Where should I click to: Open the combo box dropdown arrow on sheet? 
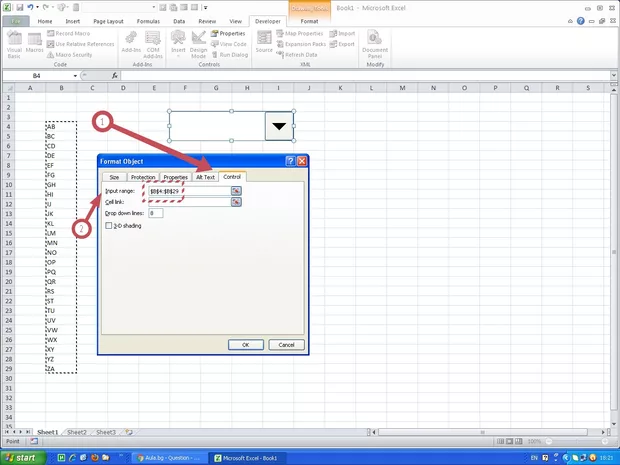(279, 126)
